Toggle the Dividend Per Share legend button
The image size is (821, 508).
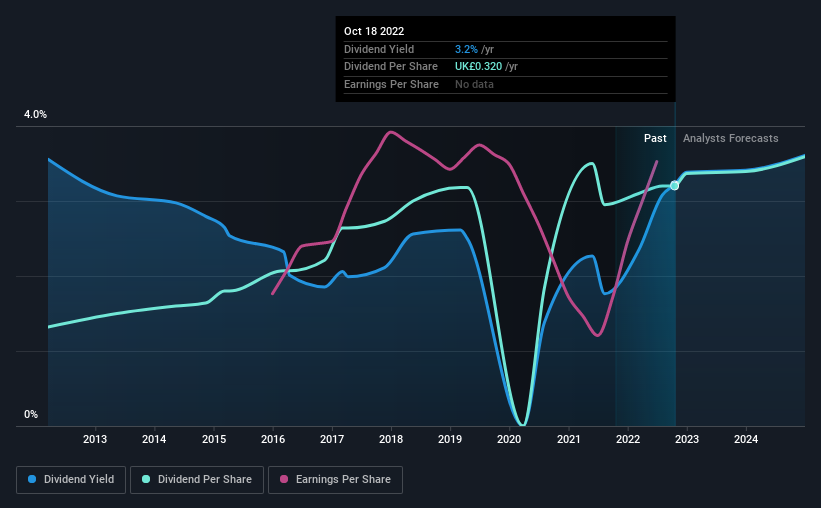197,480
